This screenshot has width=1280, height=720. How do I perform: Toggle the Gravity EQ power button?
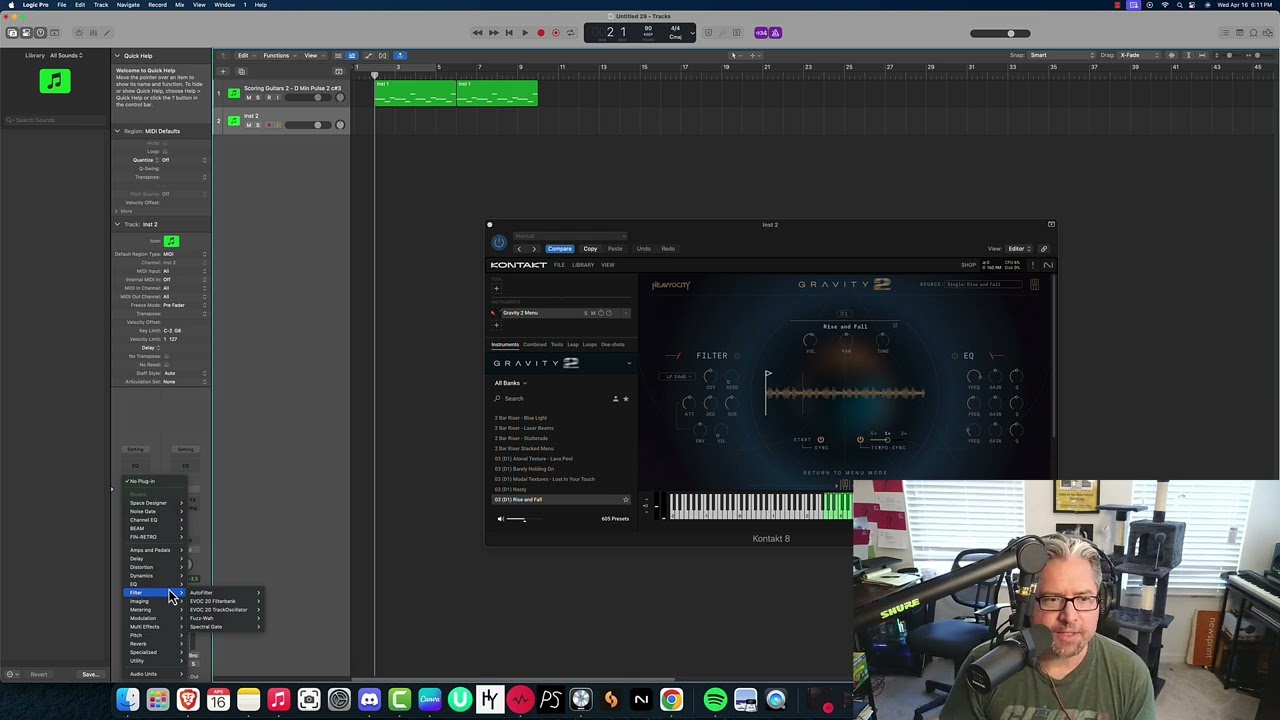click(x=954, y=356)
